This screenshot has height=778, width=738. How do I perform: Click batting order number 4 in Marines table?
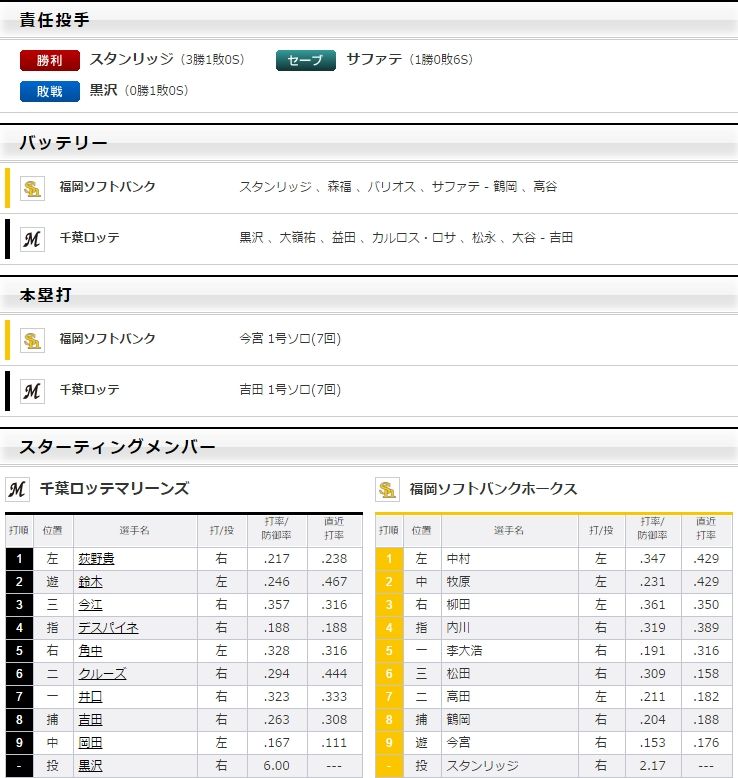pos(19,628)
